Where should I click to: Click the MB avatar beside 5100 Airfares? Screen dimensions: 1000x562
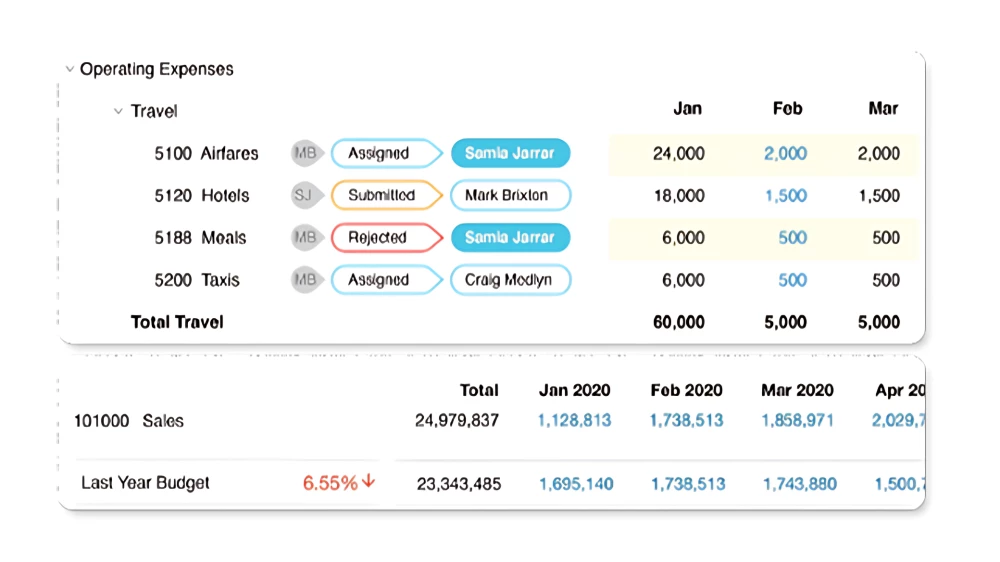point(304,153)
